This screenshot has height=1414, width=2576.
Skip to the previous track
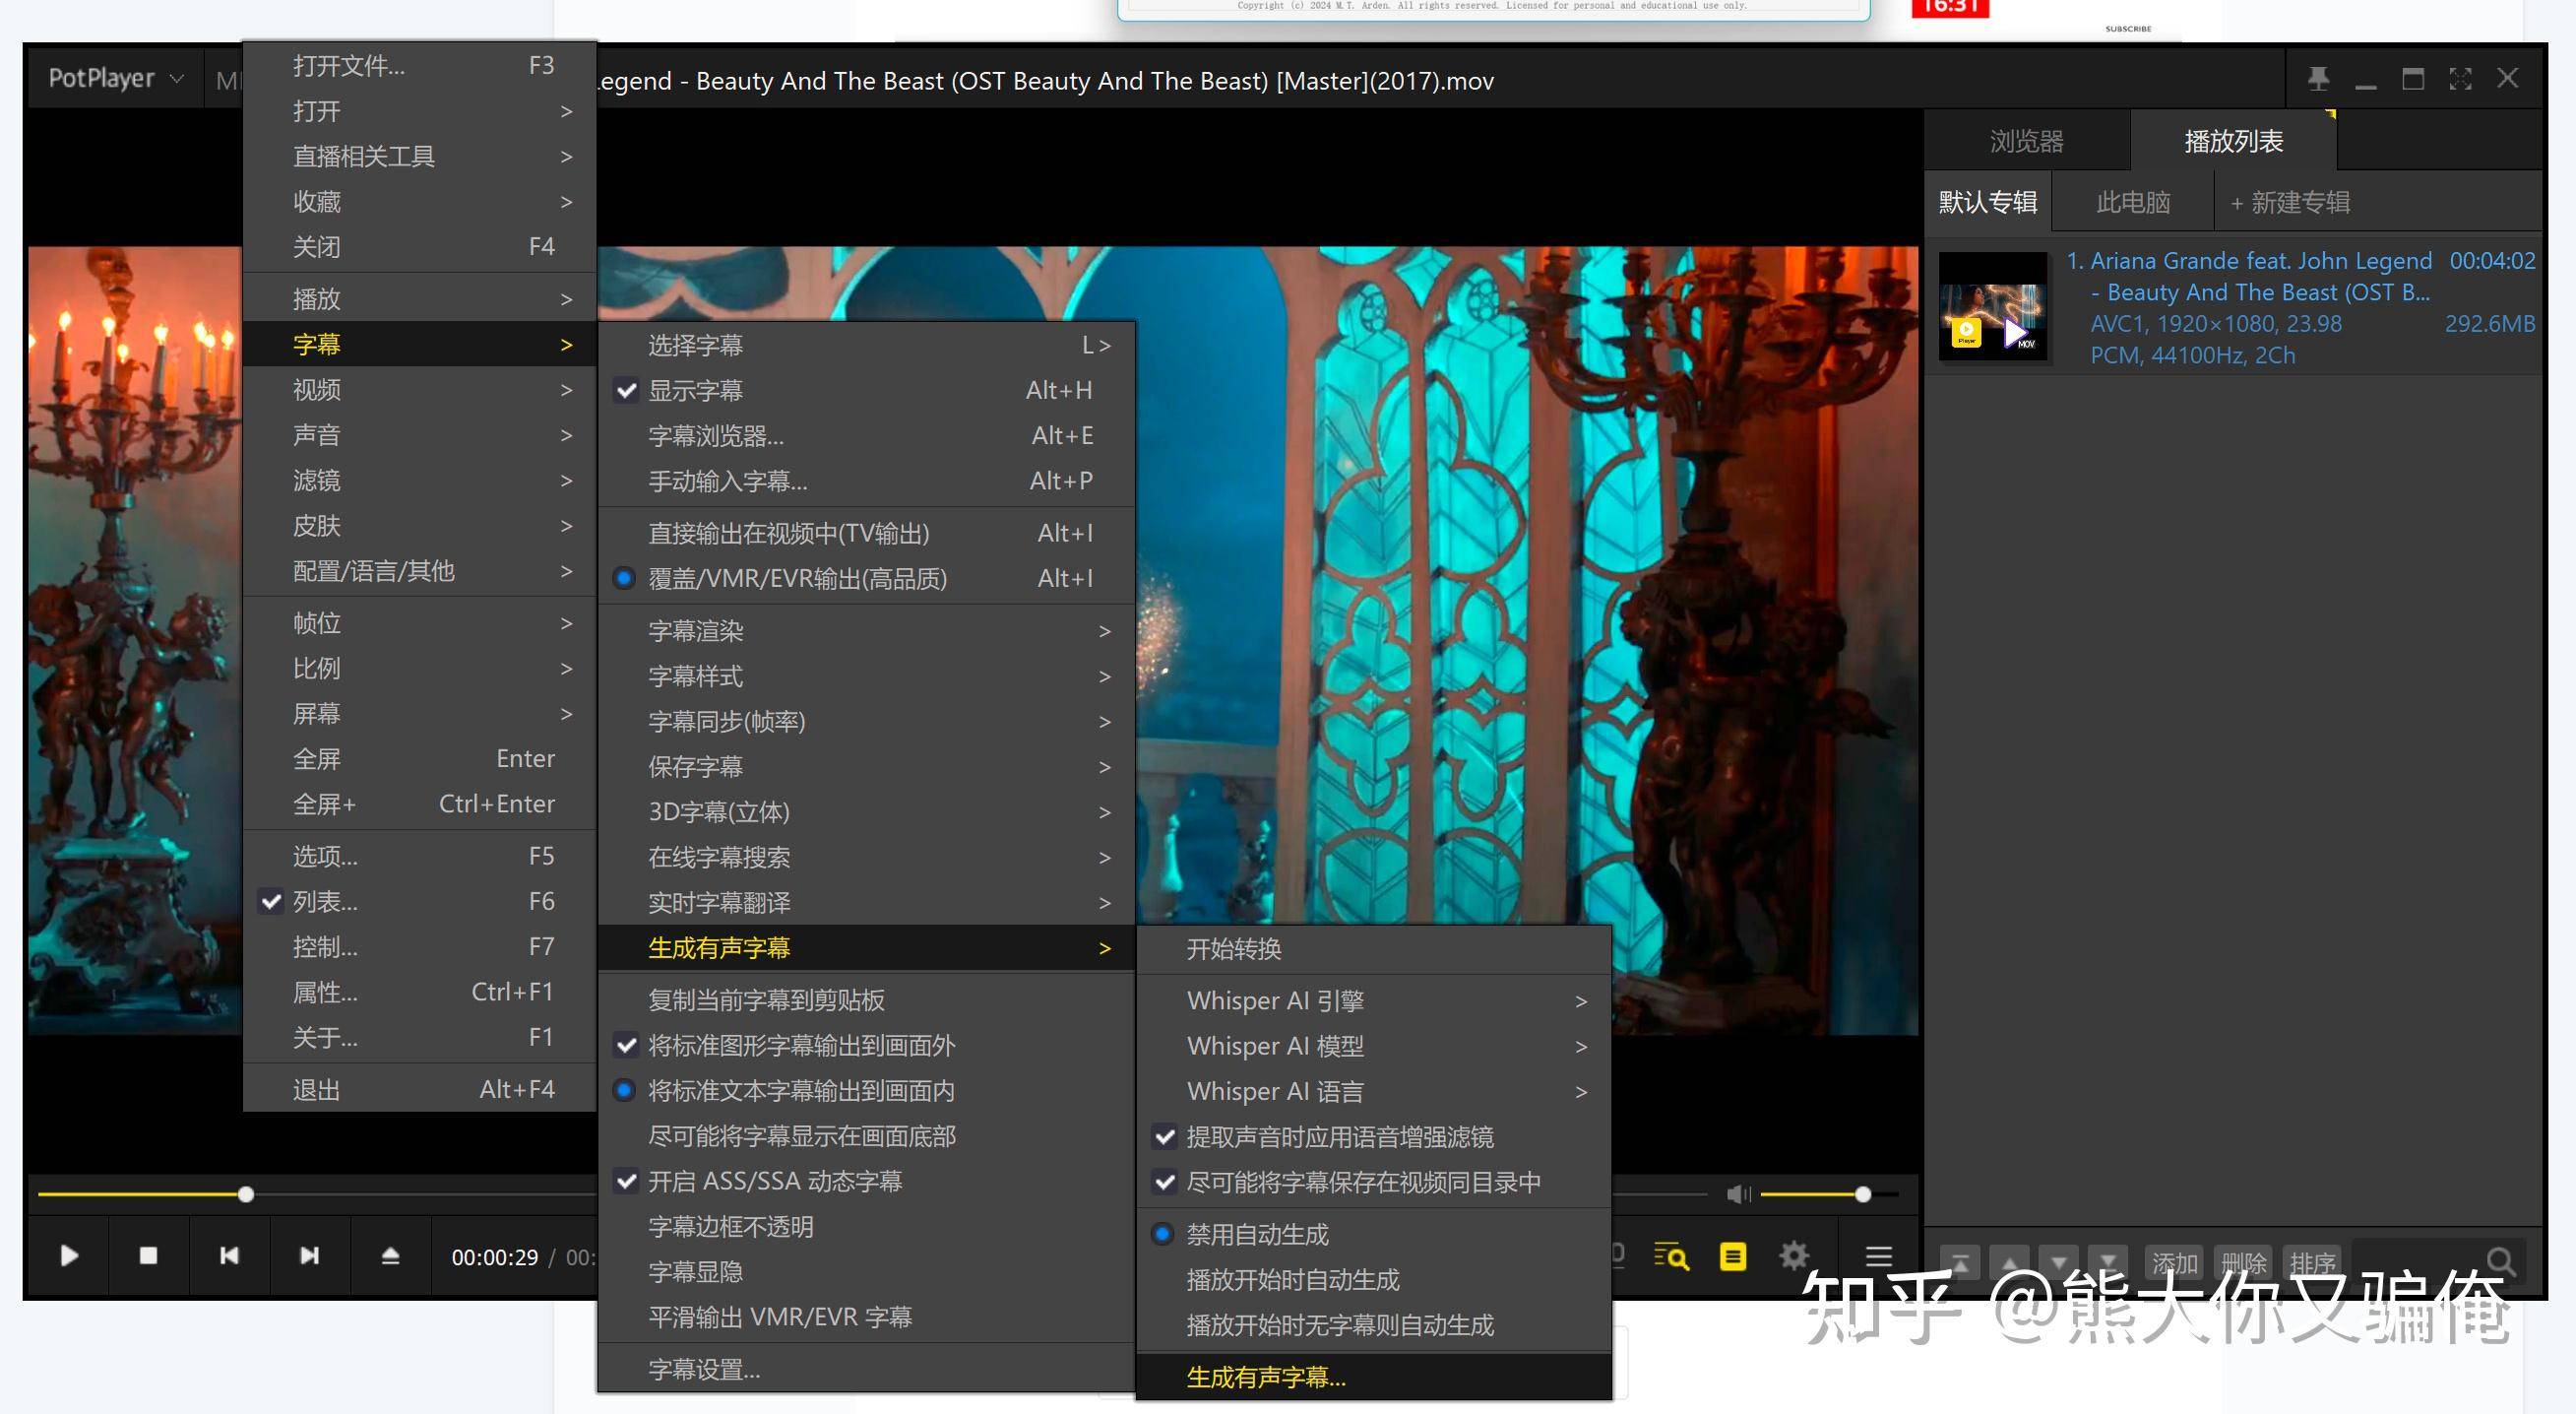(x=229, y=1255)
